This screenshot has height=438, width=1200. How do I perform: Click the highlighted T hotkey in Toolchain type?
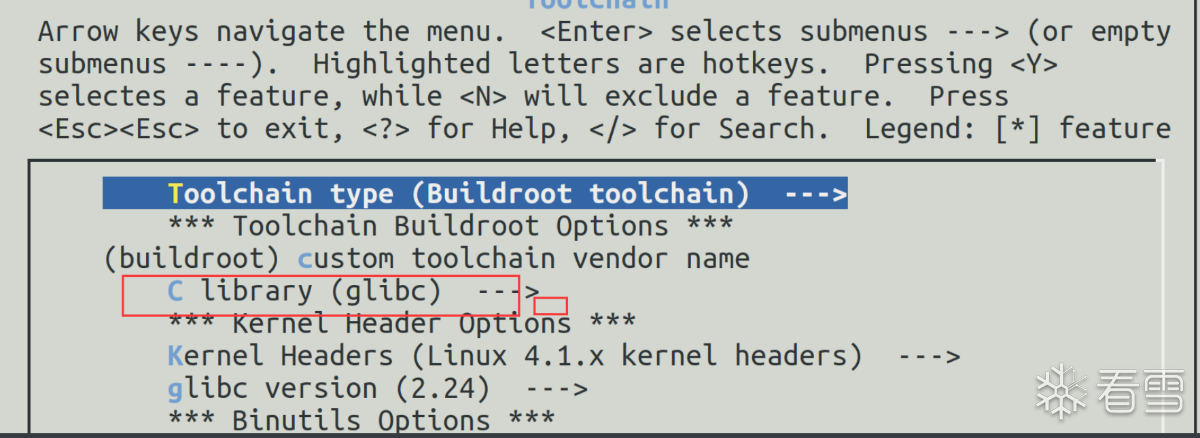(x=177, y=193)
